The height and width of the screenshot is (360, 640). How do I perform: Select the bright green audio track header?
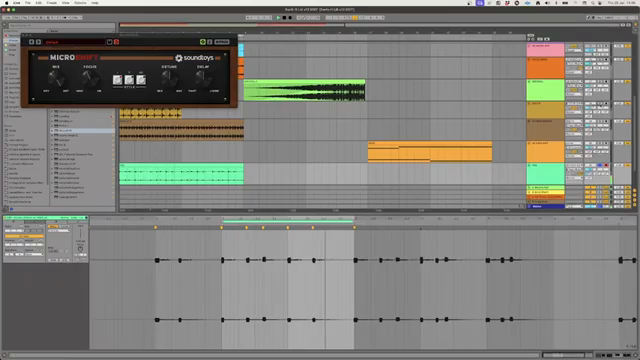[x=545, y=90]
